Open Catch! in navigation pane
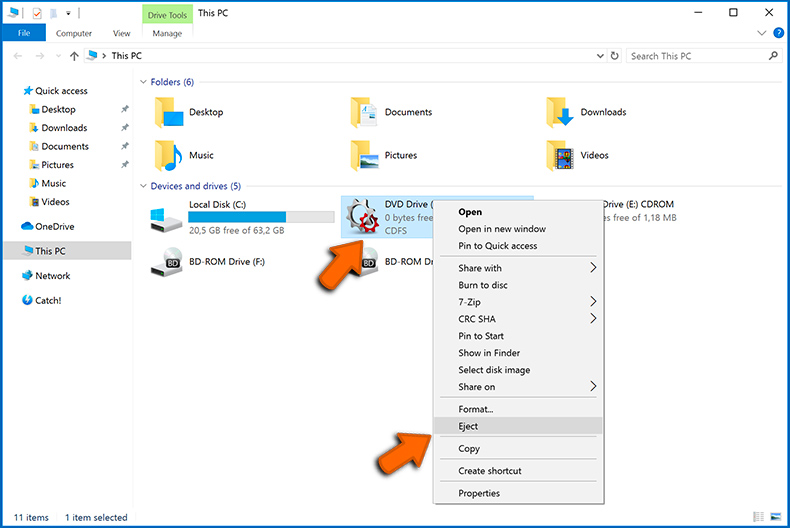Image resolution: width=790 pixels, height=528 pixels. pos(41,300)
